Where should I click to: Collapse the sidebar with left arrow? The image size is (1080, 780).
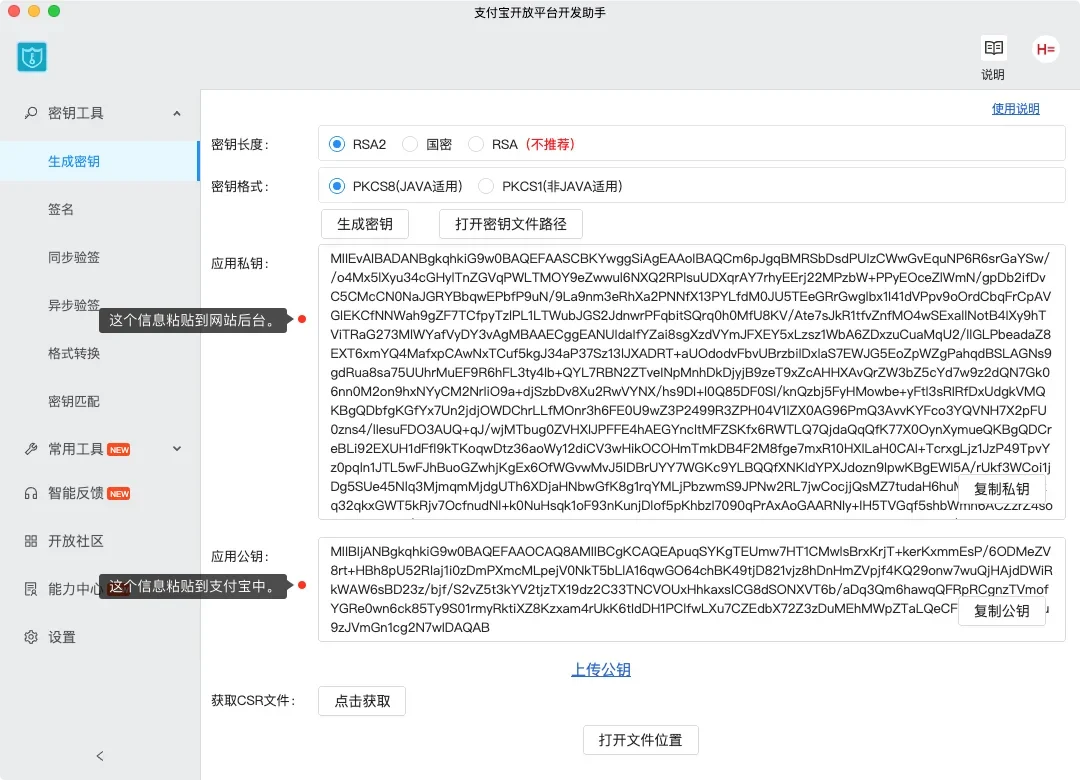(99, 756)
